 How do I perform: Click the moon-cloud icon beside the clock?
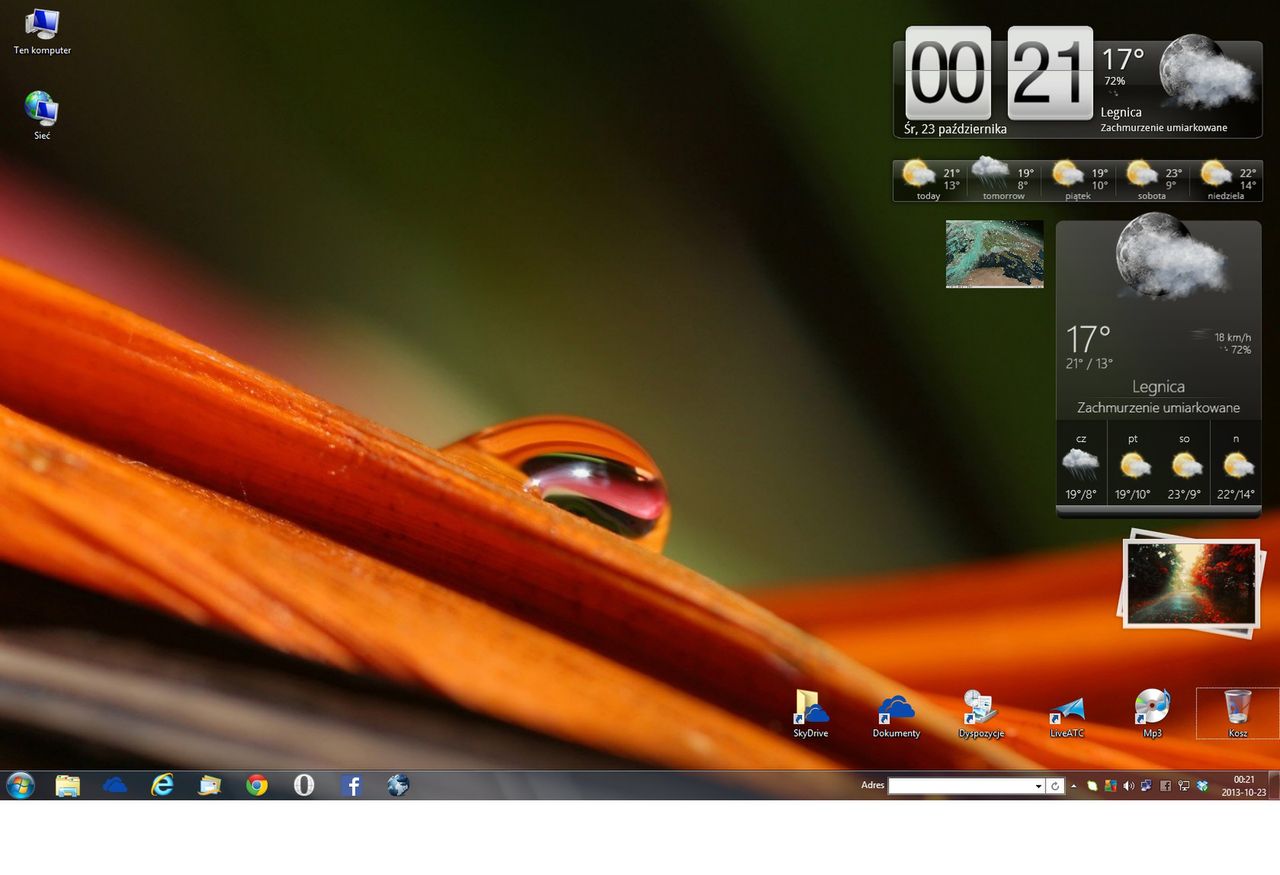pyautogui.click(x=1207, y=71)
